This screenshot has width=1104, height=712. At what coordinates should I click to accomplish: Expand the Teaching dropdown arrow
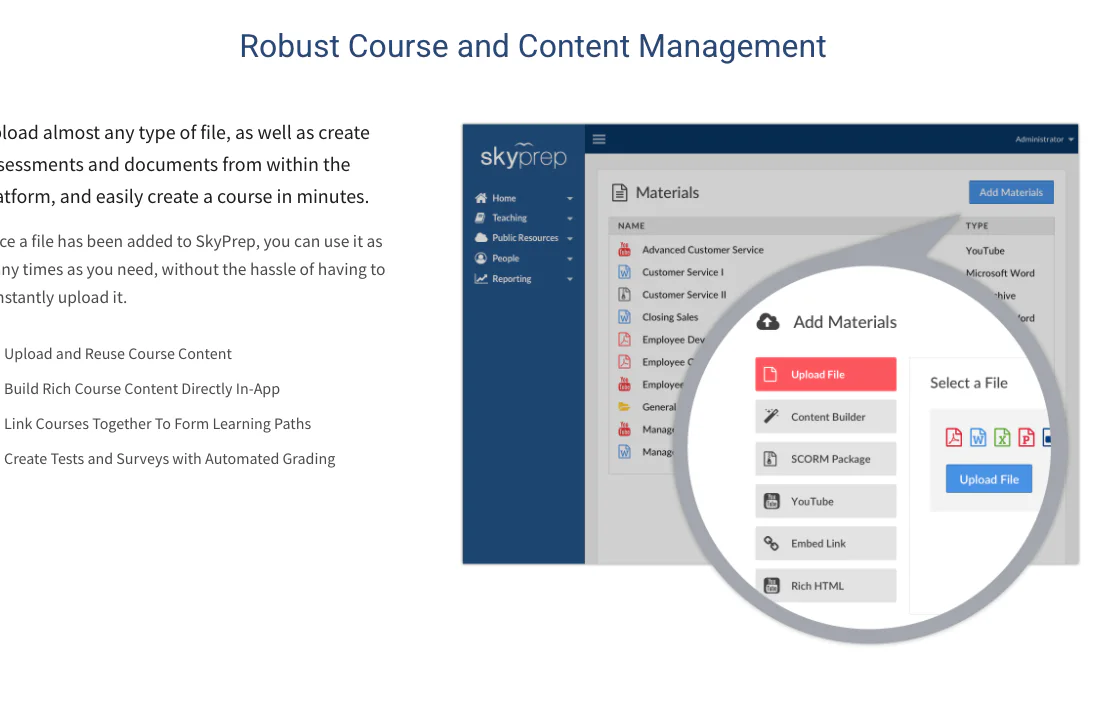570,218
